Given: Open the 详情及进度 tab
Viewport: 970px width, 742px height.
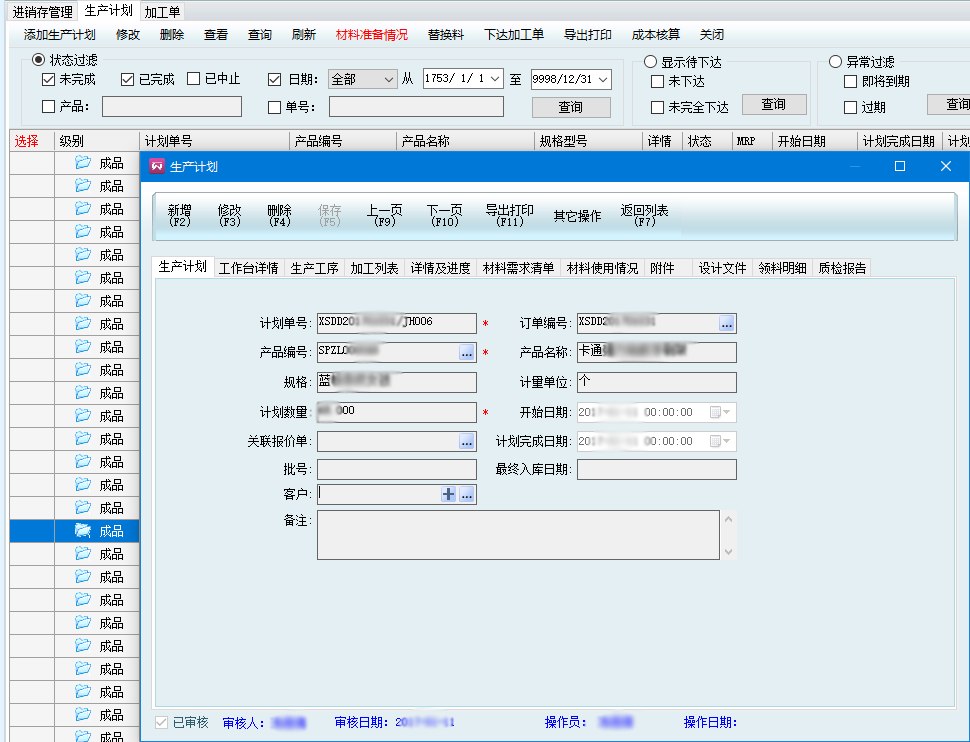Looking at the screenshot, I should coord(440,268).
